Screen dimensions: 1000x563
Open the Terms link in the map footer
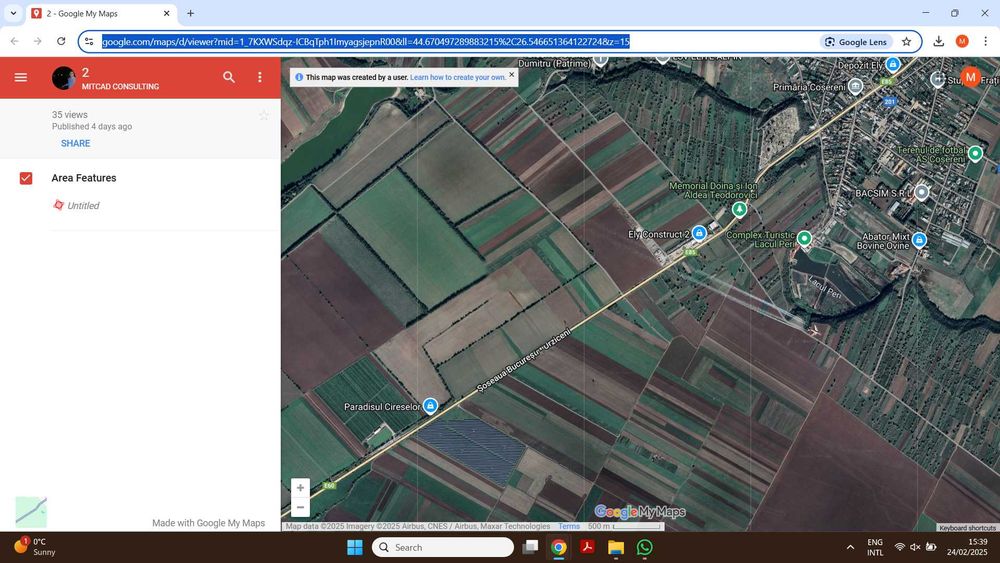click(569, 527)
